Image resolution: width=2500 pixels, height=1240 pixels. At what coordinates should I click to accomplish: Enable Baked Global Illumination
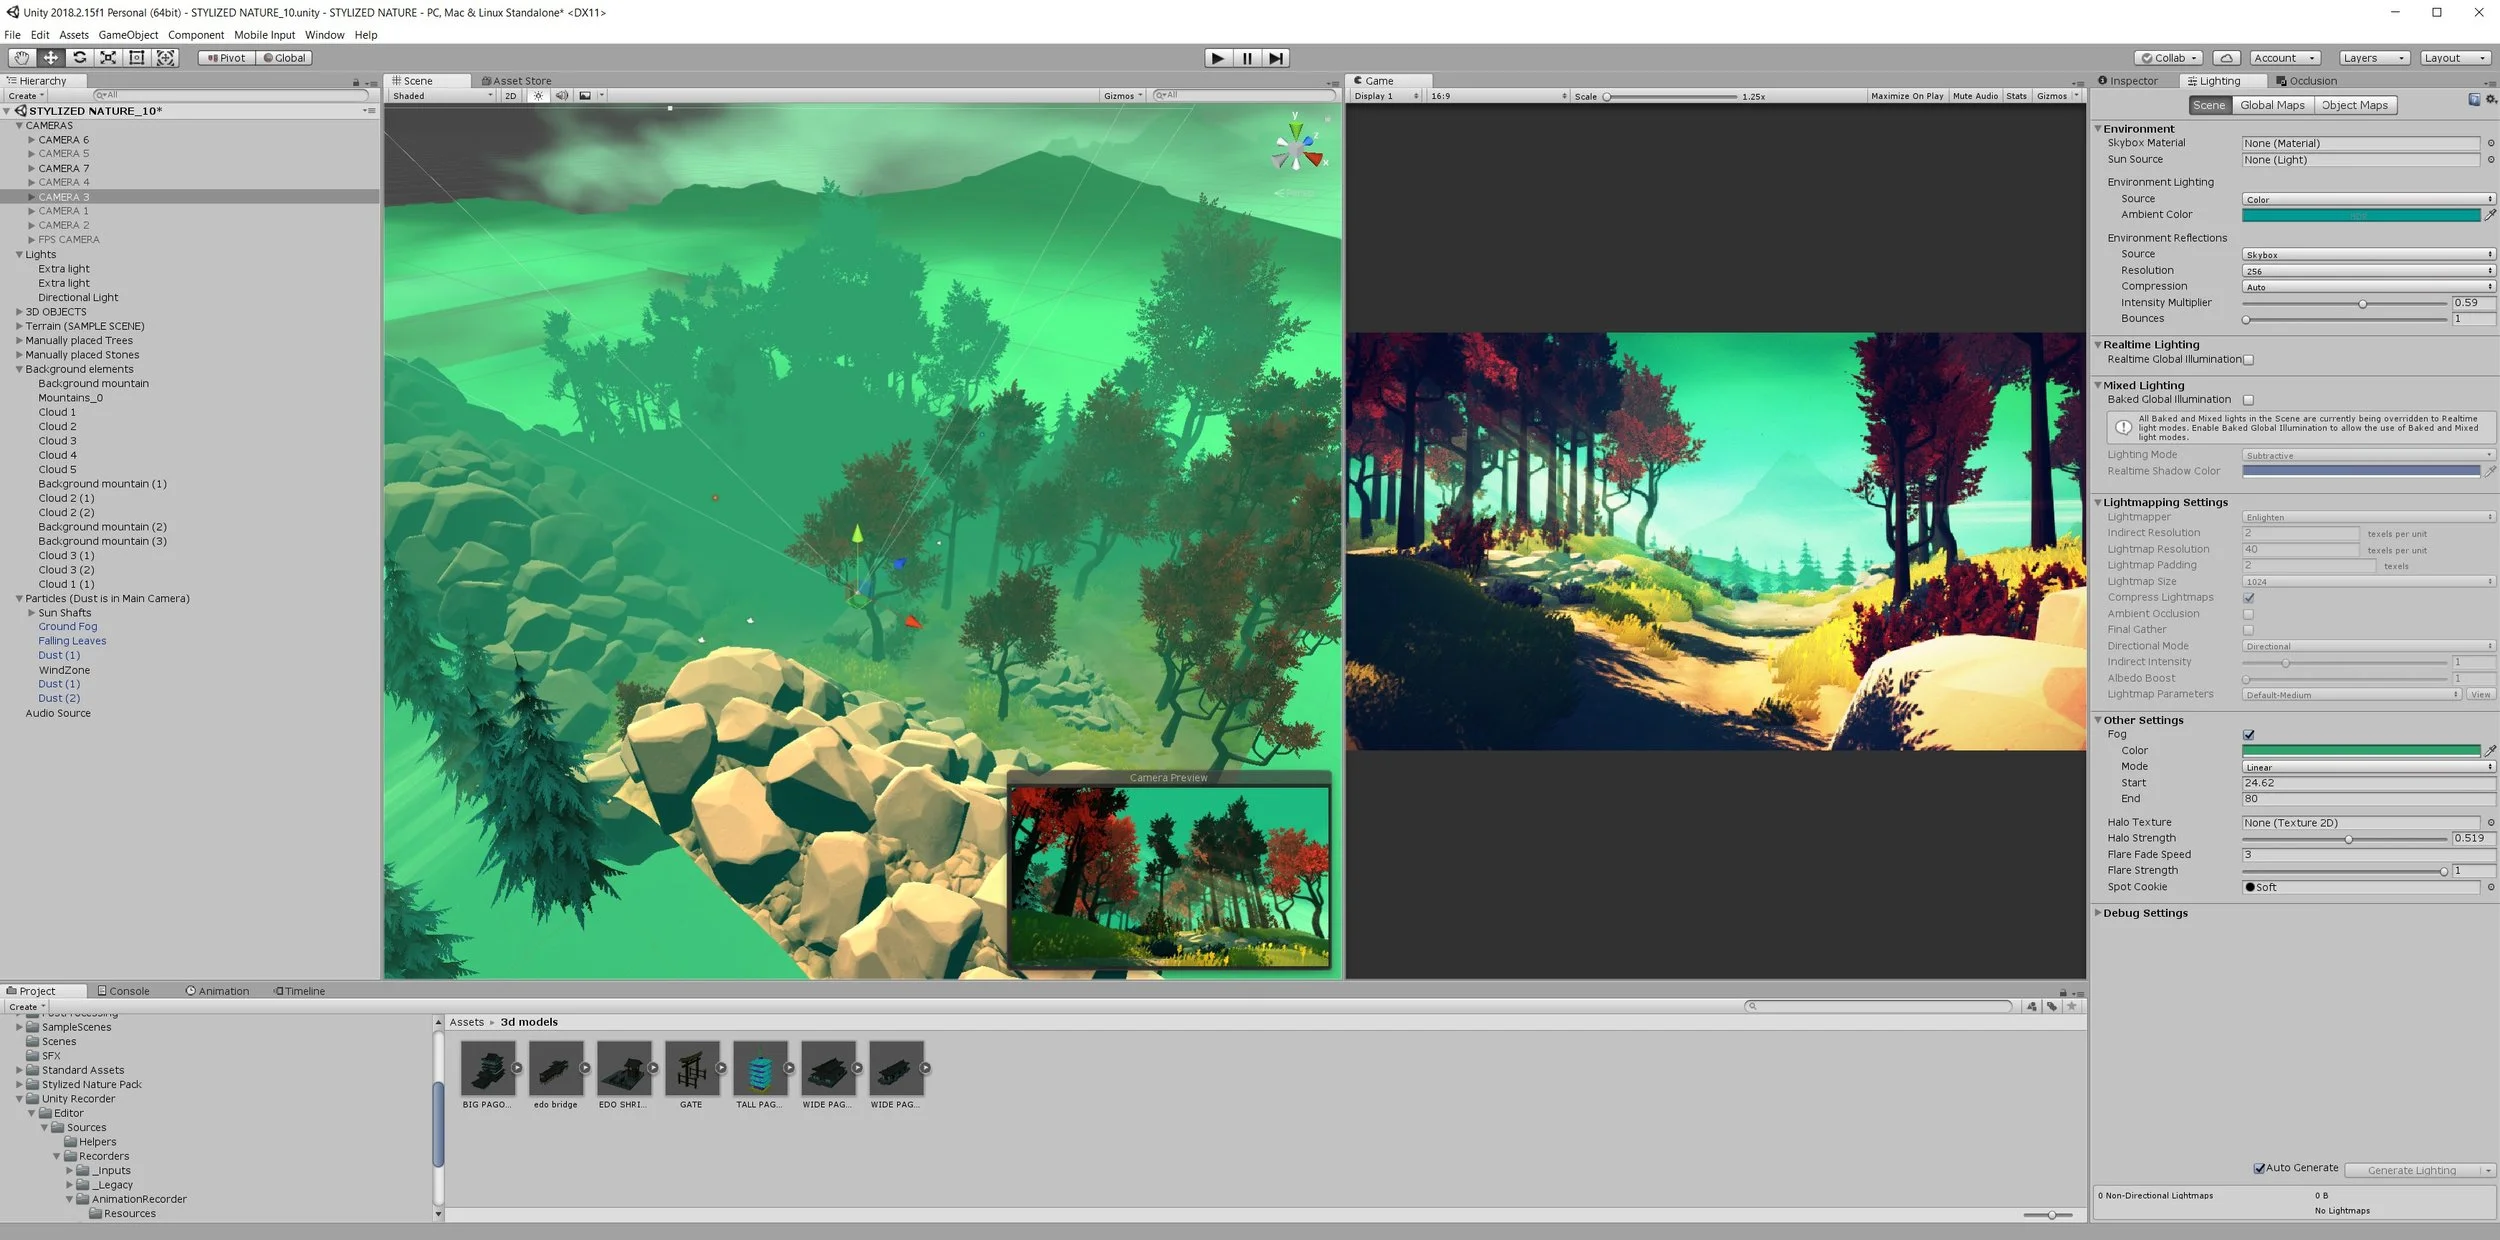coord(2248,399)
